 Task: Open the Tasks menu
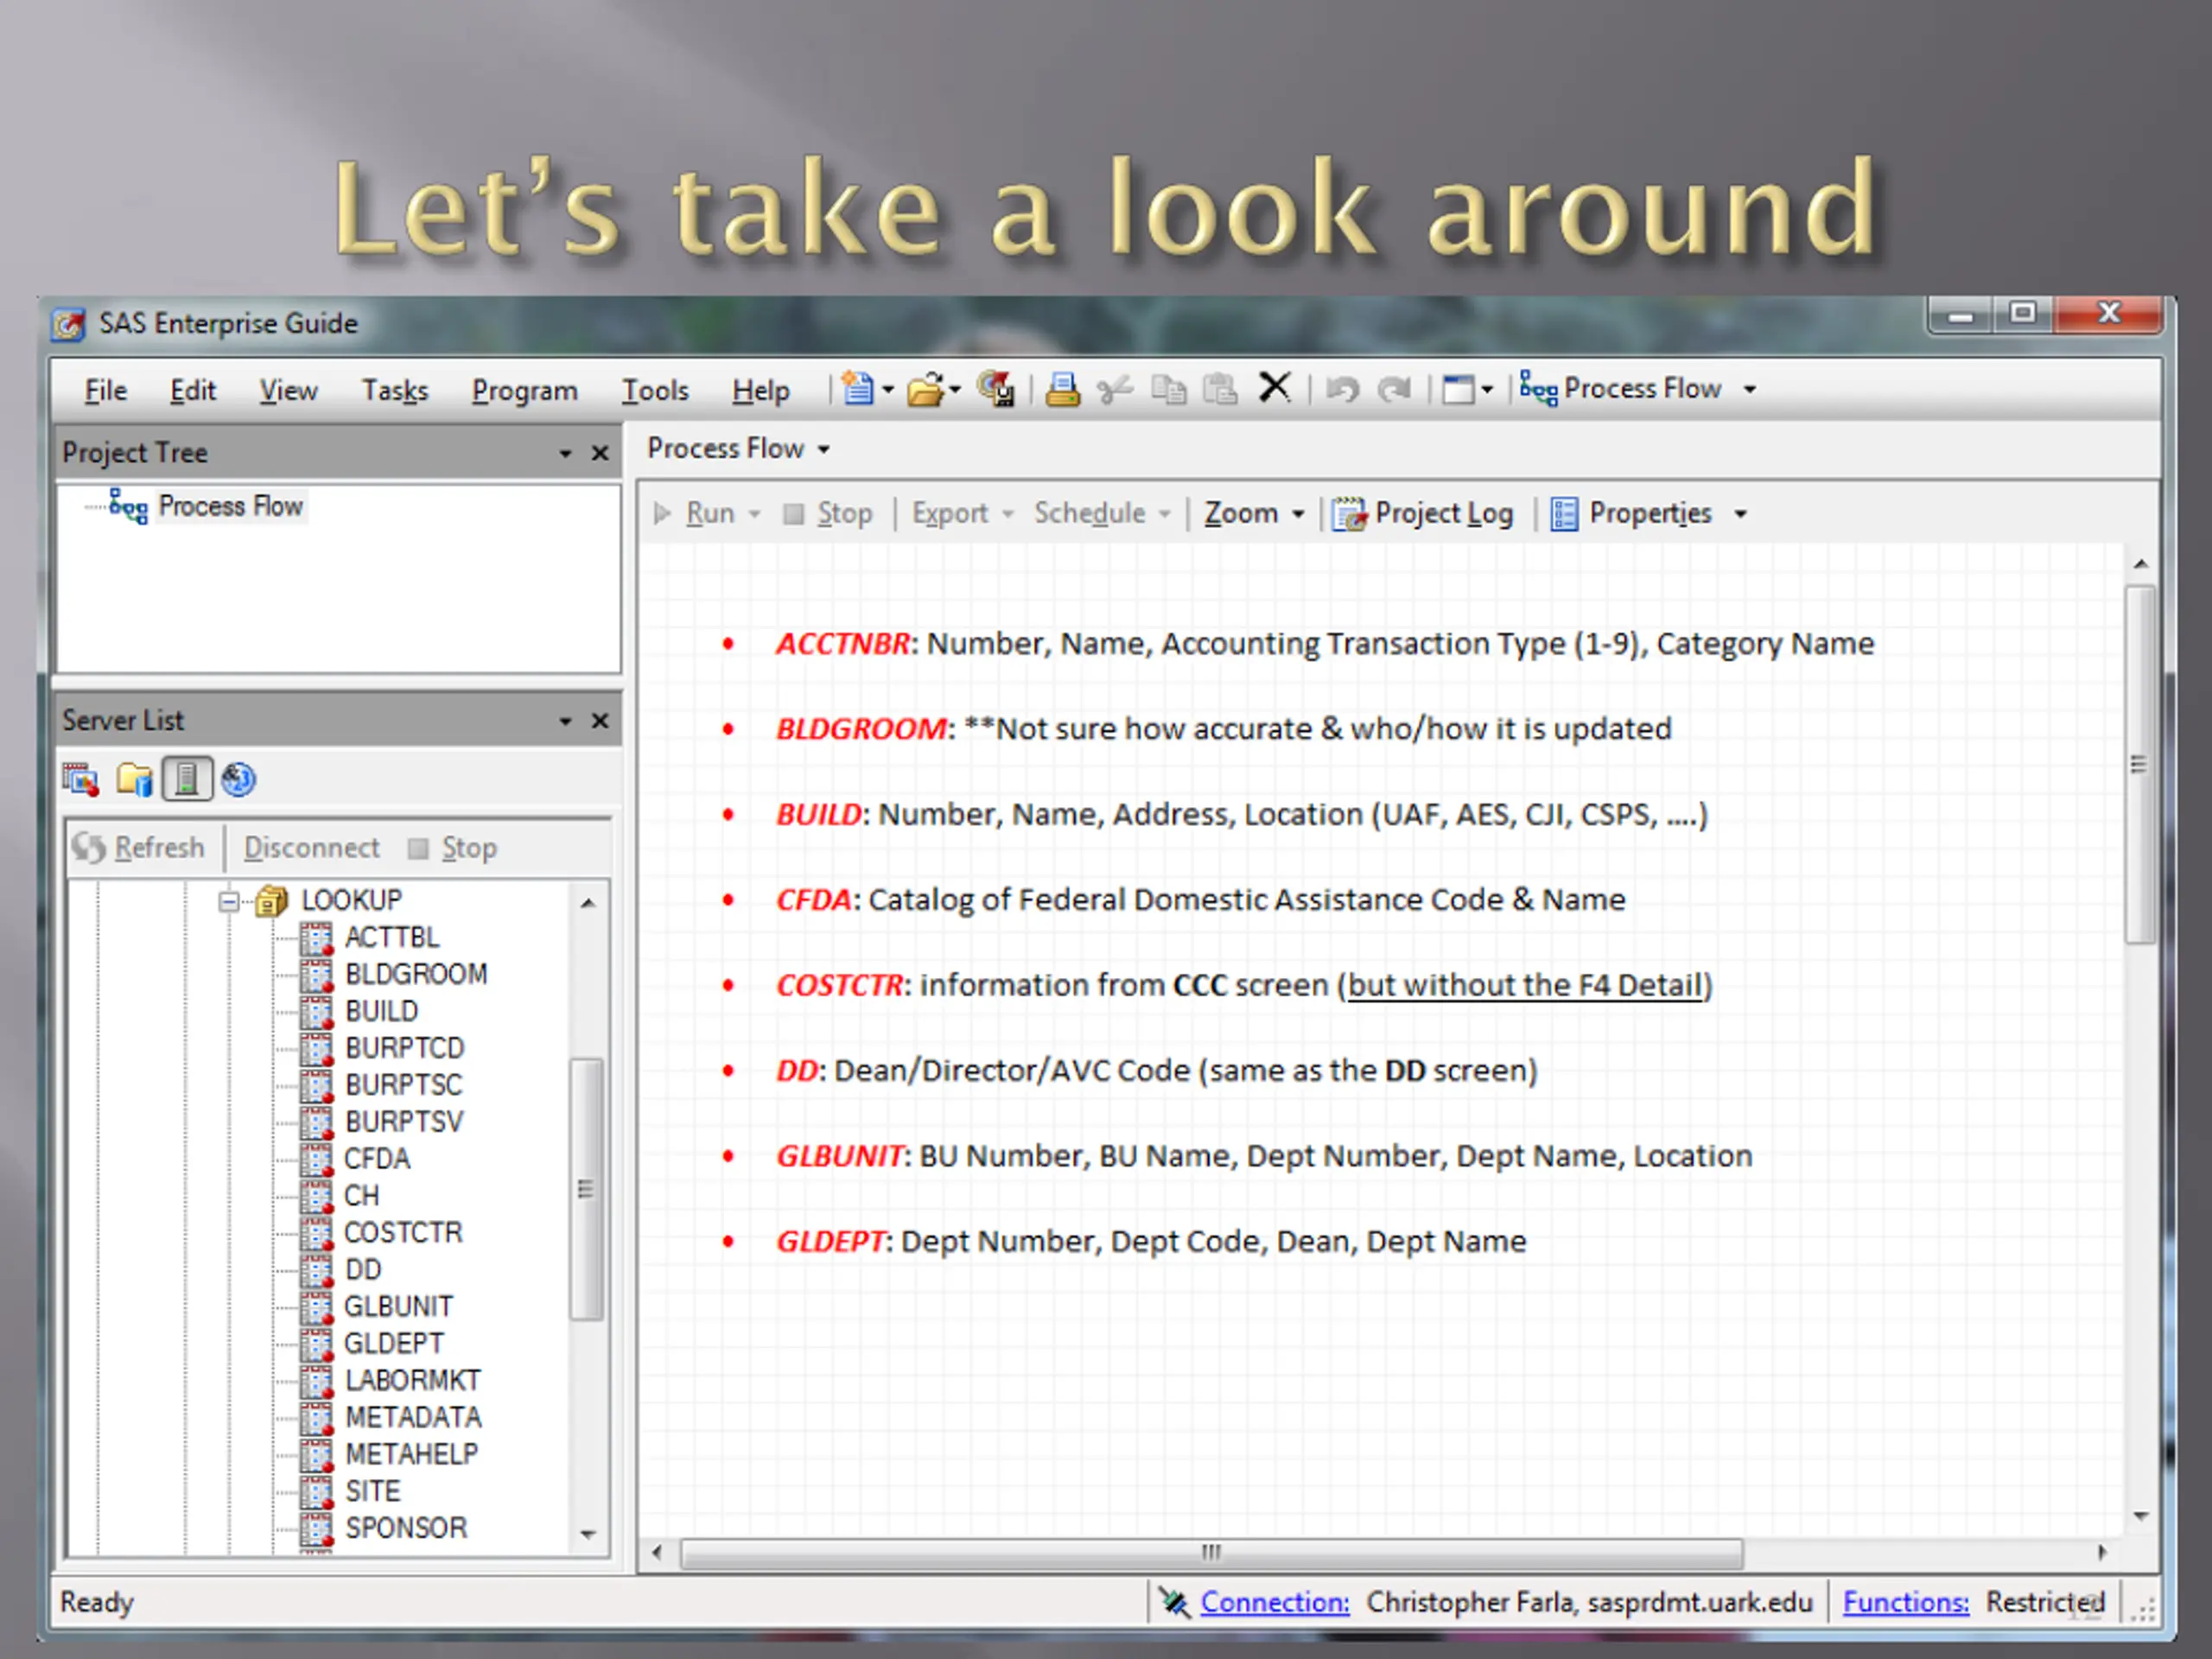point(395,391)
